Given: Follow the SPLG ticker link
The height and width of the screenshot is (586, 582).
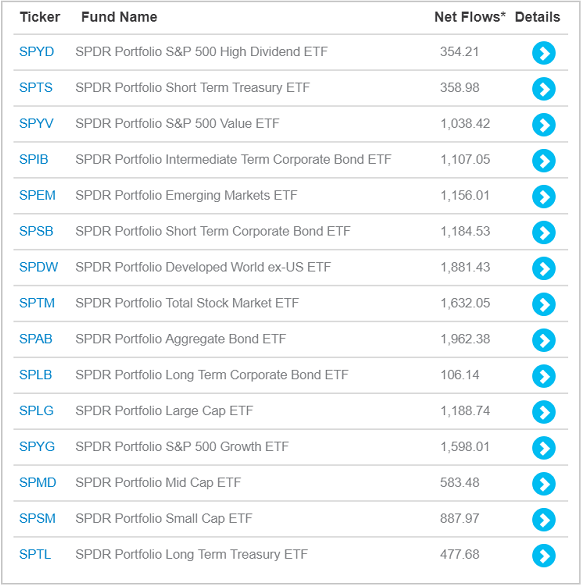Looking at the screenshot, I should click(36, 411).
